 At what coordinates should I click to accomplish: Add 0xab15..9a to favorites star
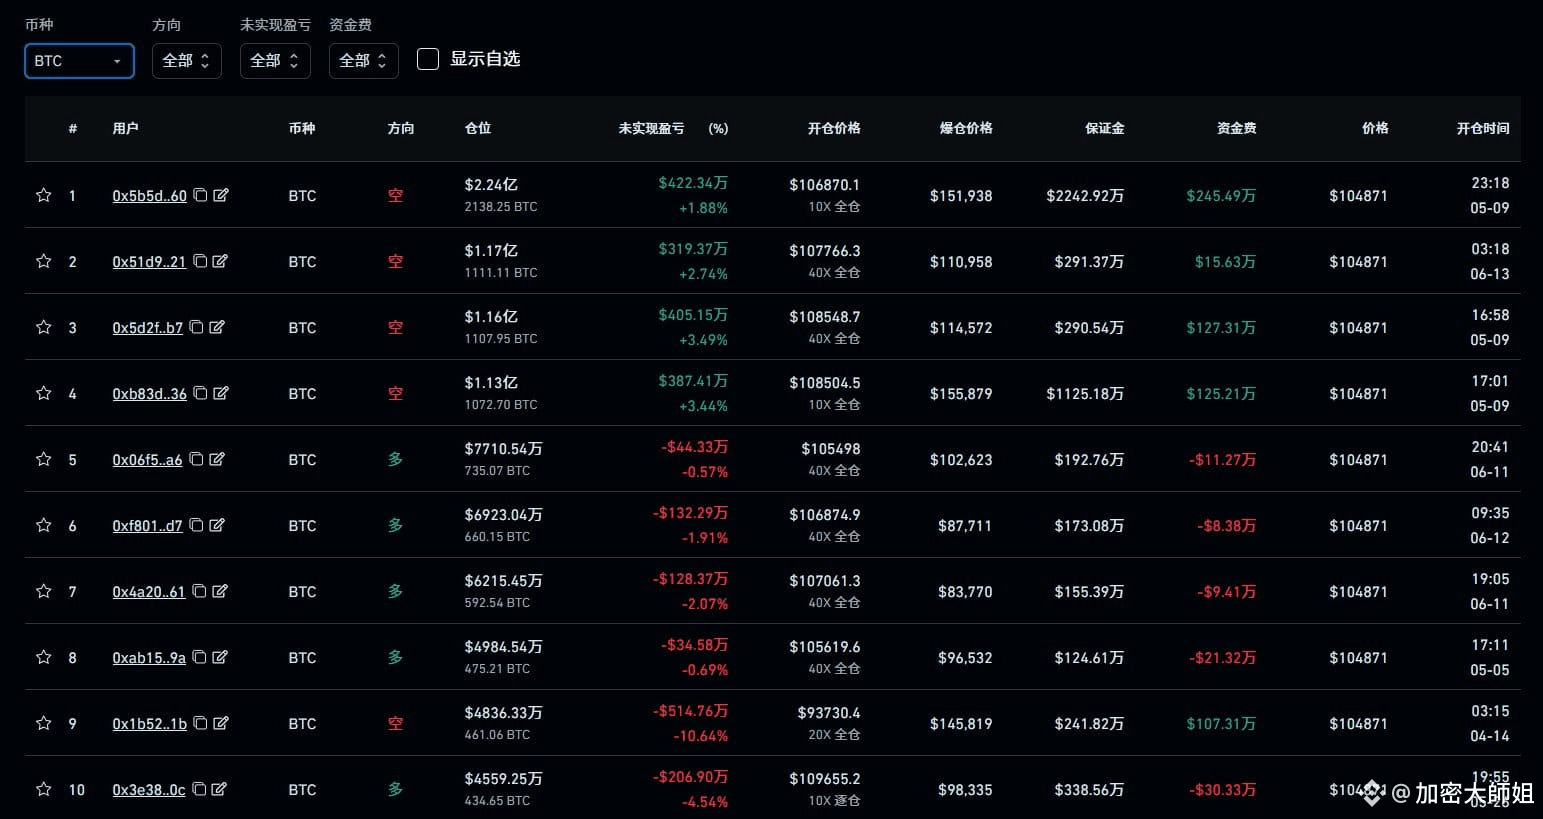point(43,657)
